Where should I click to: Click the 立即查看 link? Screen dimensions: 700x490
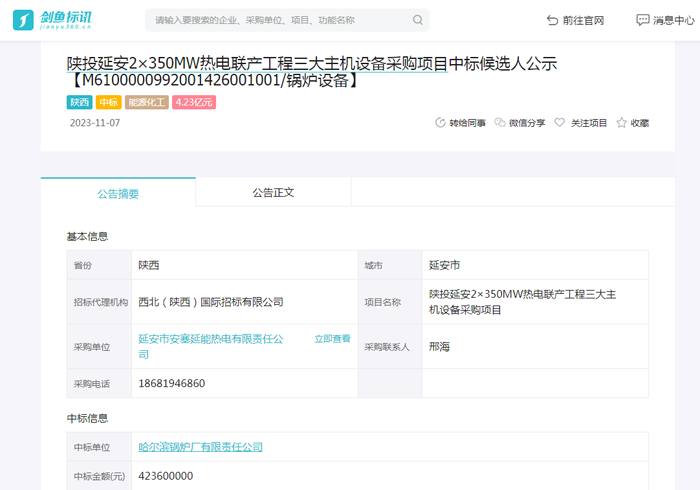coord(332,339)
